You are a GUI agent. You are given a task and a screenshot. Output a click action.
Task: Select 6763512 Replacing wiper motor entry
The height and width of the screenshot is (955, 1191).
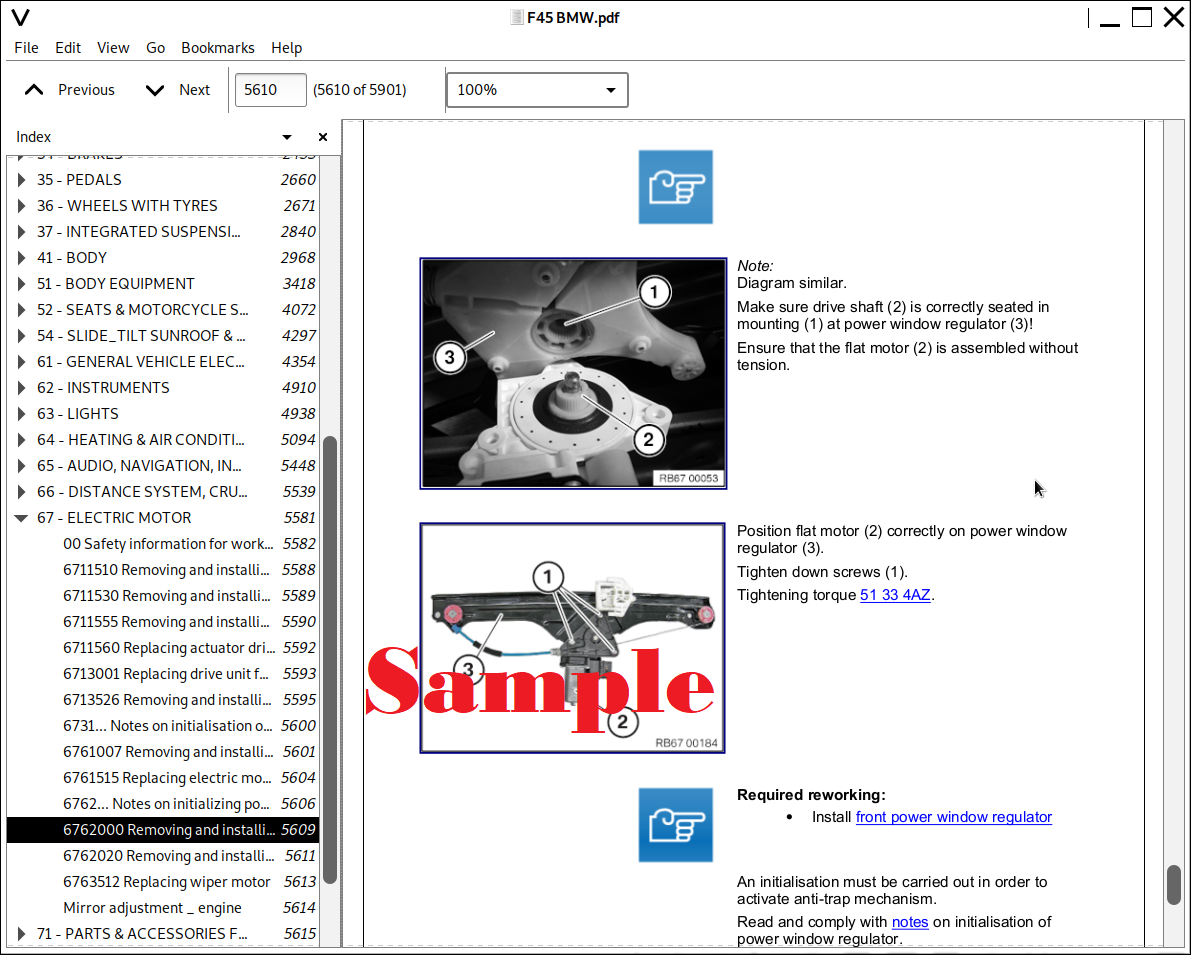[x=166, y=882]
